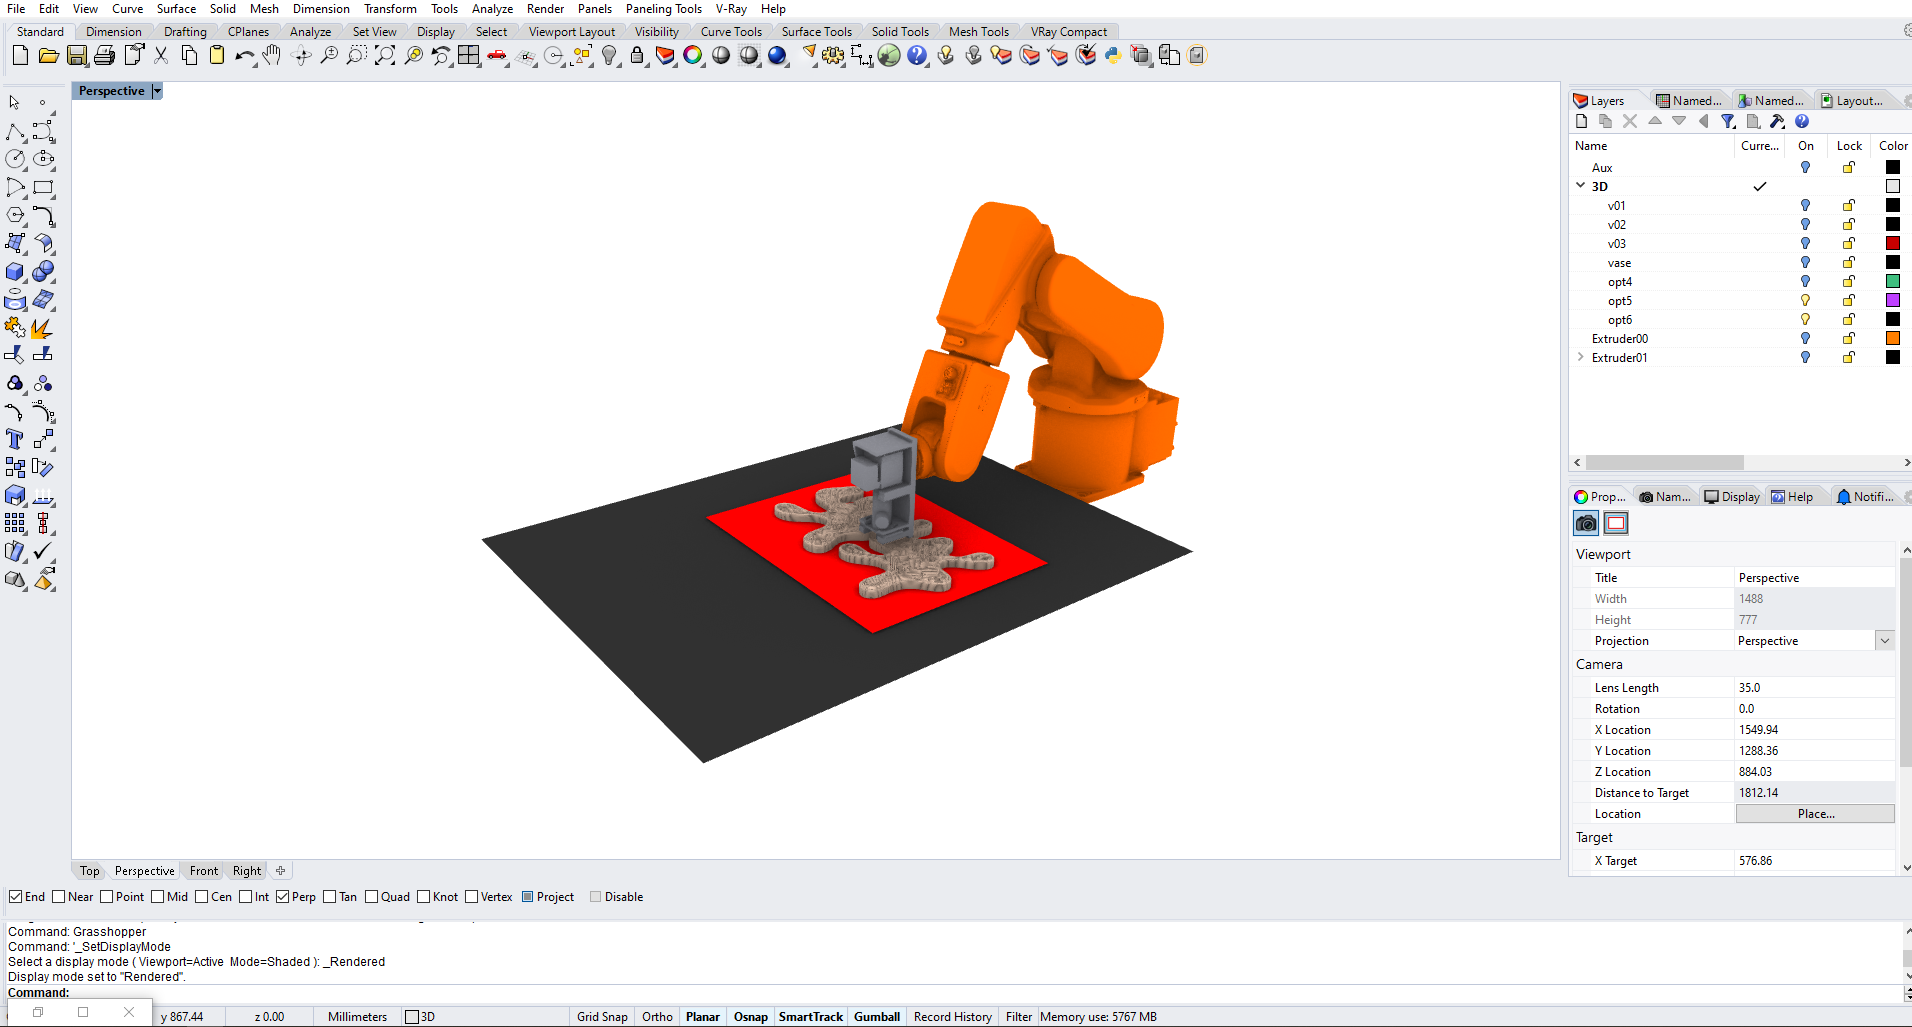Toggle Ortho in status bar
Viewport: 1912px width, 1027px height.
coord(657,1017)
